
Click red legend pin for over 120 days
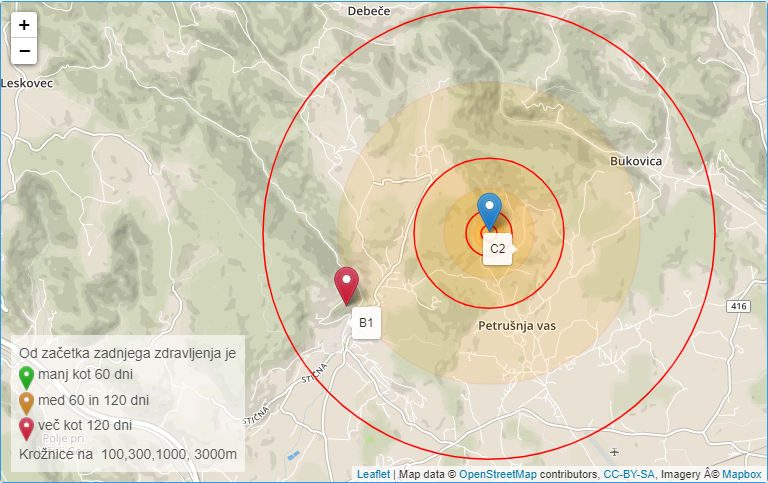pyautogui.click(x=26, y=429)
